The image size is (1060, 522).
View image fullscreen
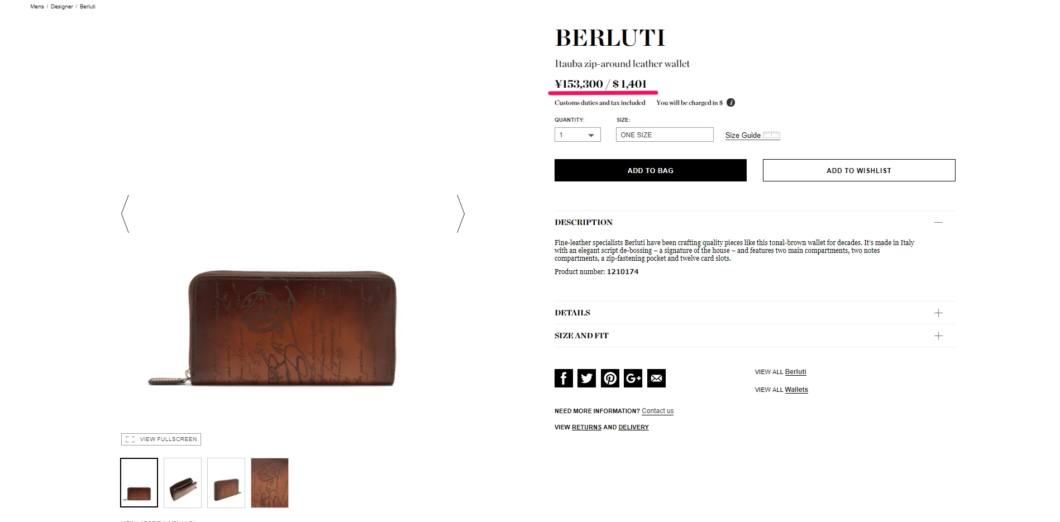161,440
